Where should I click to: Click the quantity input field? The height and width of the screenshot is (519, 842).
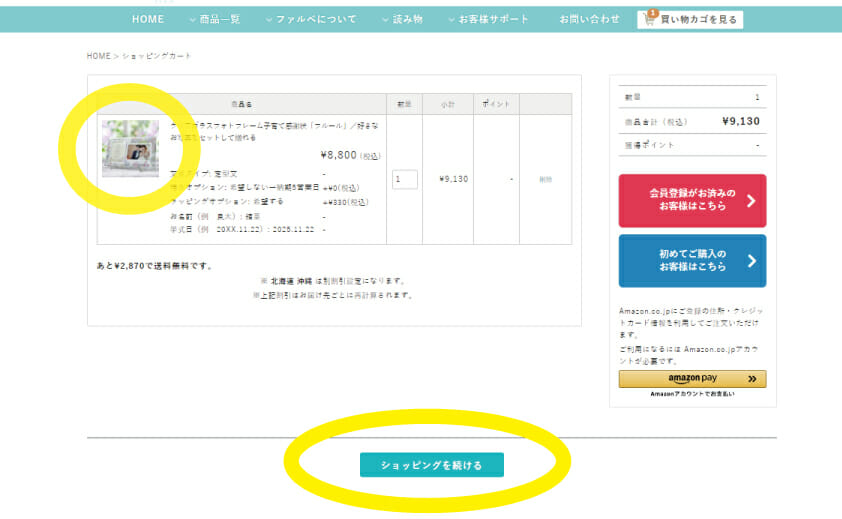pyautogui.click(x=404, y=180)
